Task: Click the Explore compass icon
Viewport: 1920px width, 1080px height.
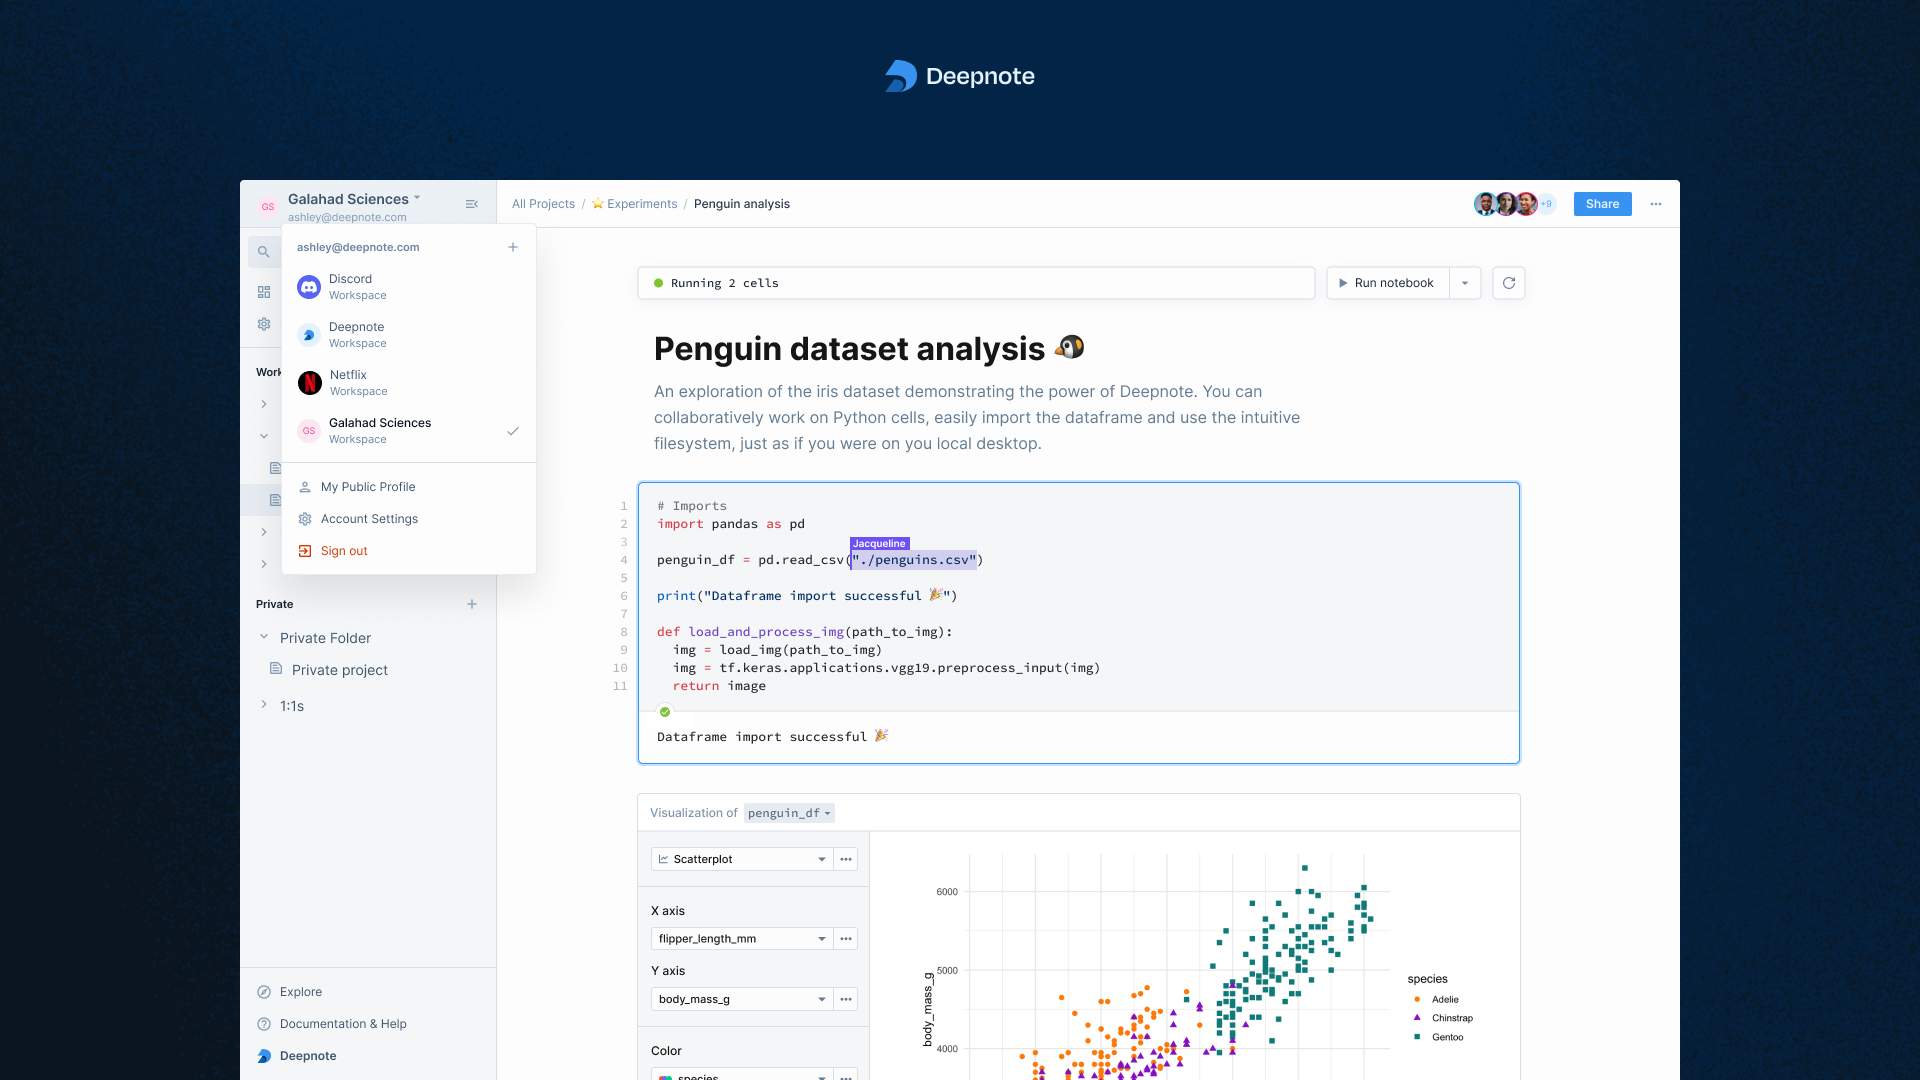Action: coord(264,992)
